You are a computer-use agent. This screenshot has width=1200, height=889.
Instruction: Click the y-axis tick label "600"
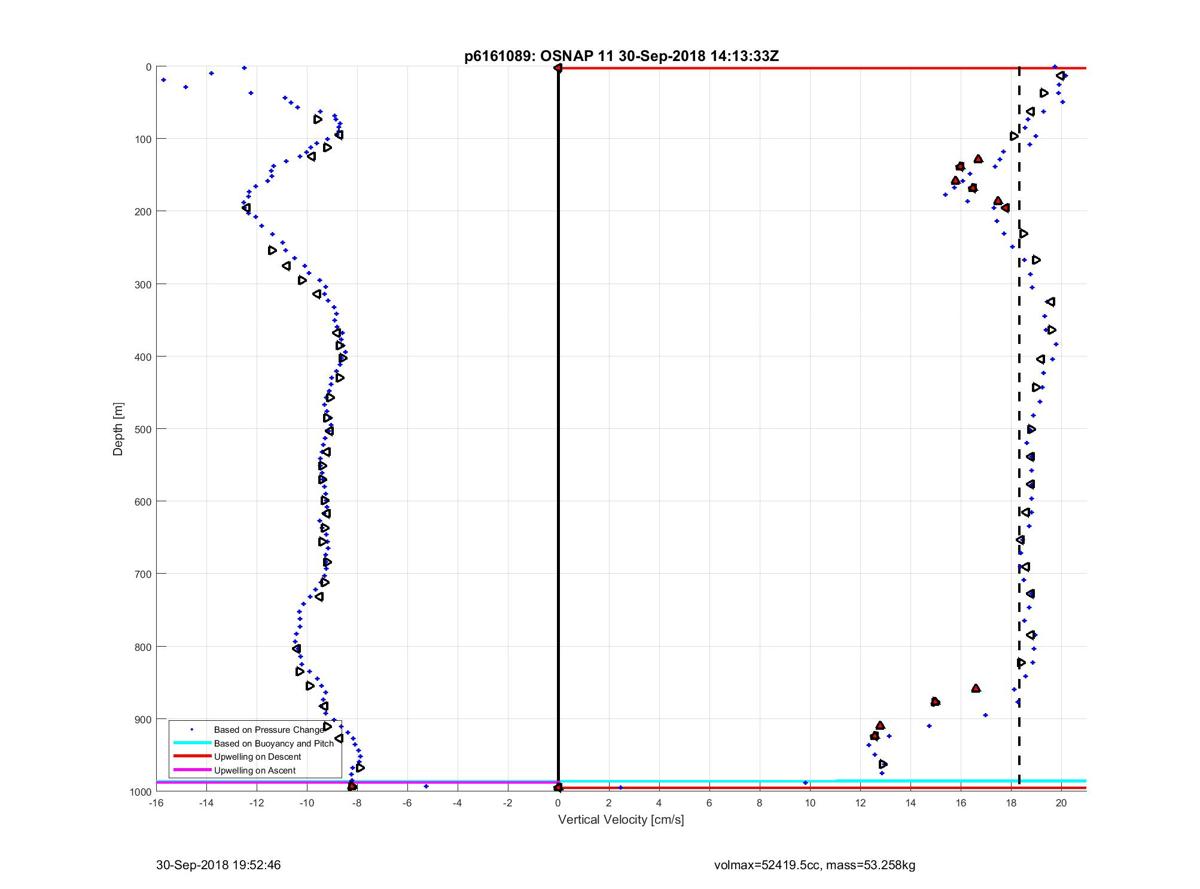click(142, 501)
